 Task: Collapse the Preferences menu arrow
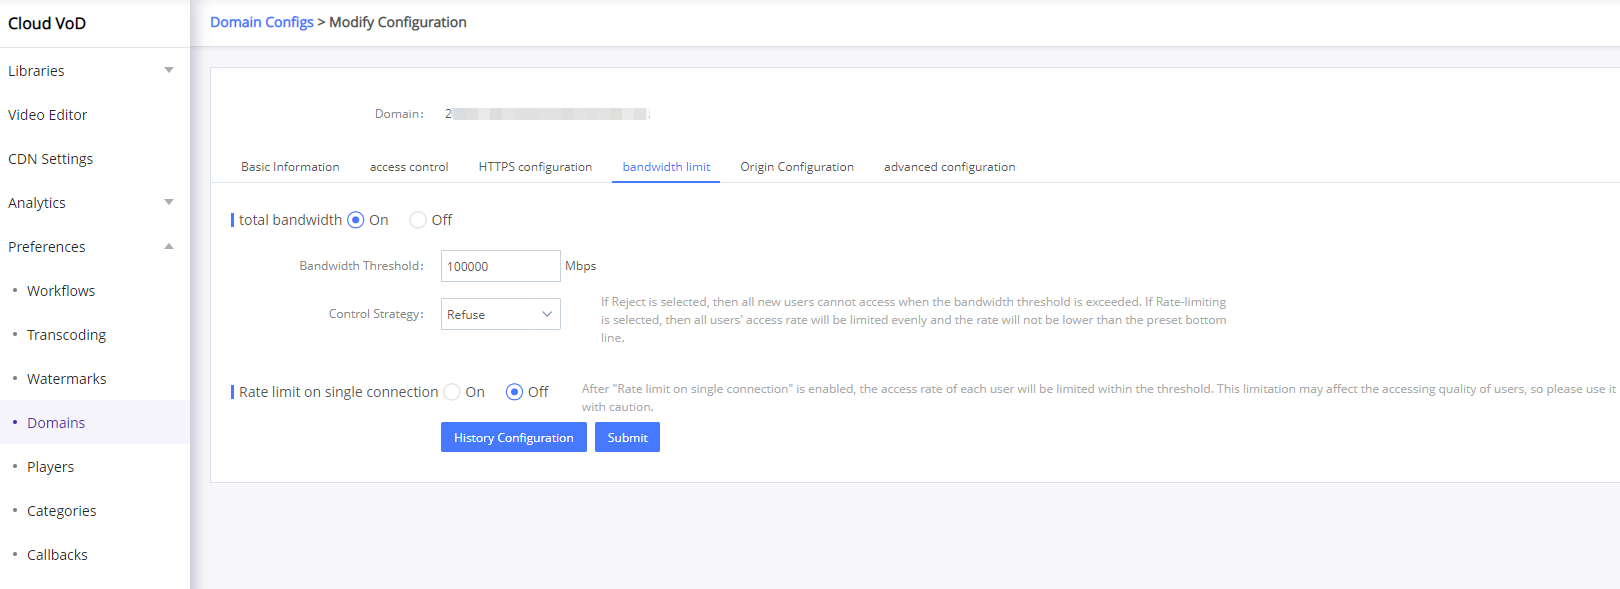coord(169,246)
